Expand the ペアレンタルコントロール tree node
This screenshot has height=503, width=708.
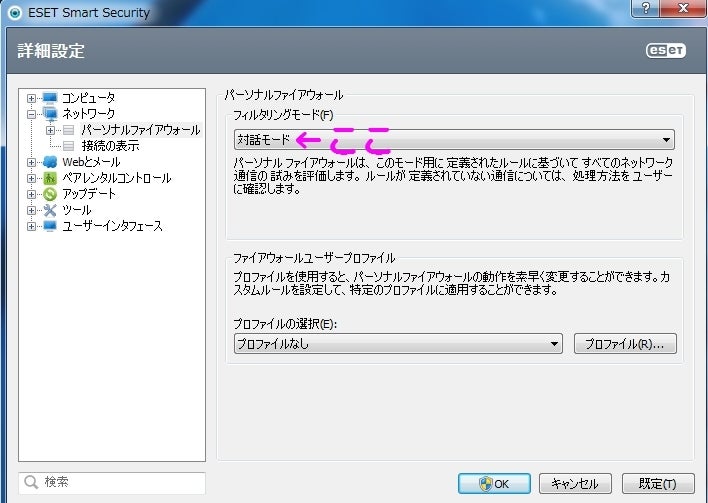31,178
